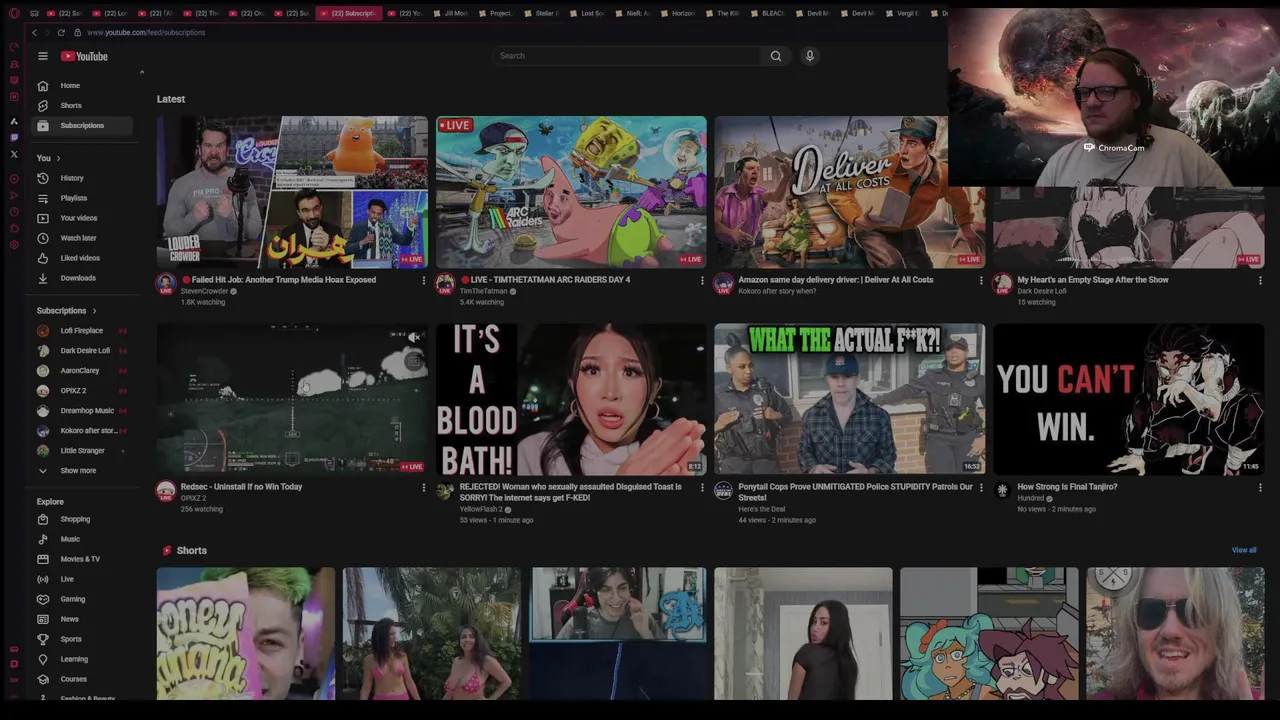Open the IT'S A BLOOD BATH video thumbnail
The image size is (1280, 720).
tap(571, 399)
